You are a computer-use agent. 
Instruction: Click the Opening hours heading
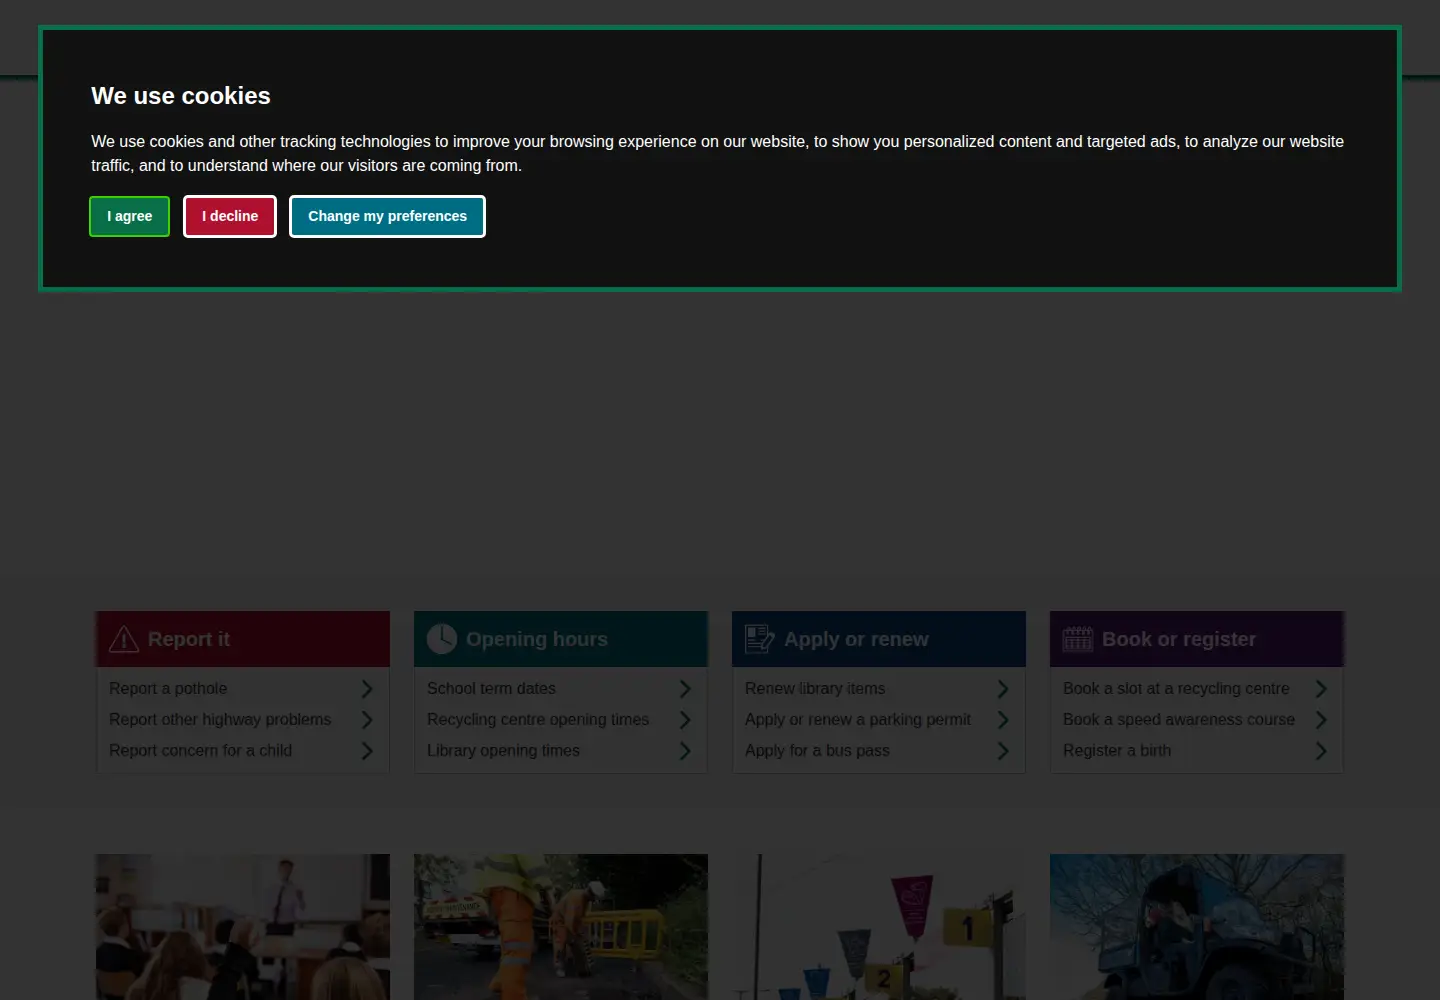[537, 639]
